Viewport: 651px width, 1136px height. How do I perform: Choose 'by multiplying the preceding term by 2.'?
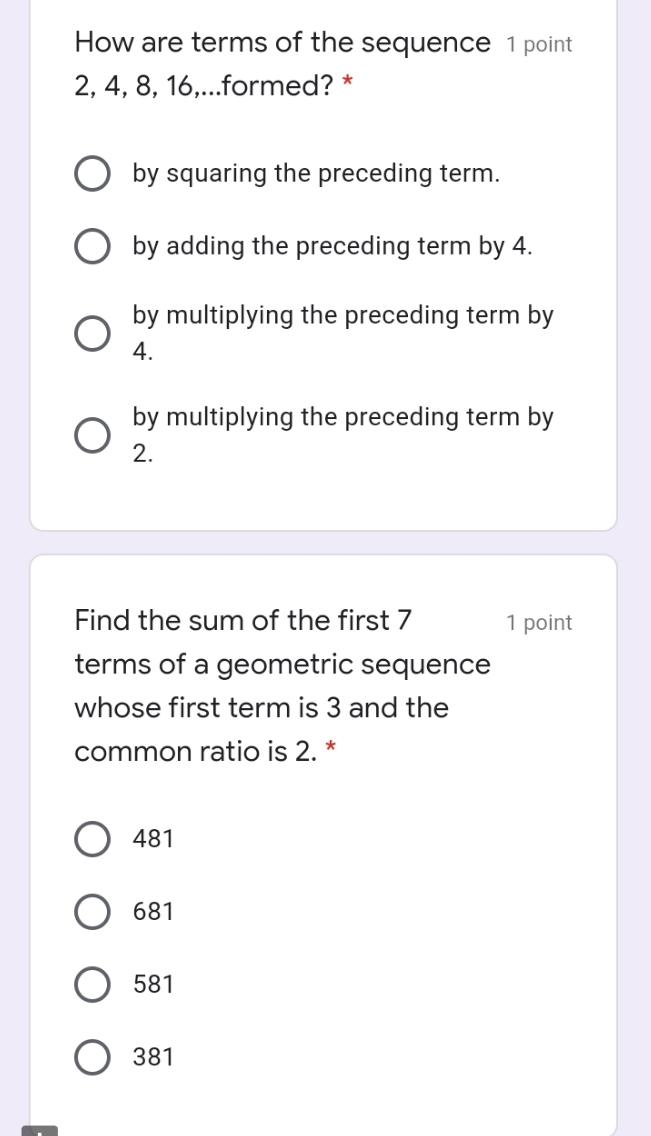click(x=343, y=434)
